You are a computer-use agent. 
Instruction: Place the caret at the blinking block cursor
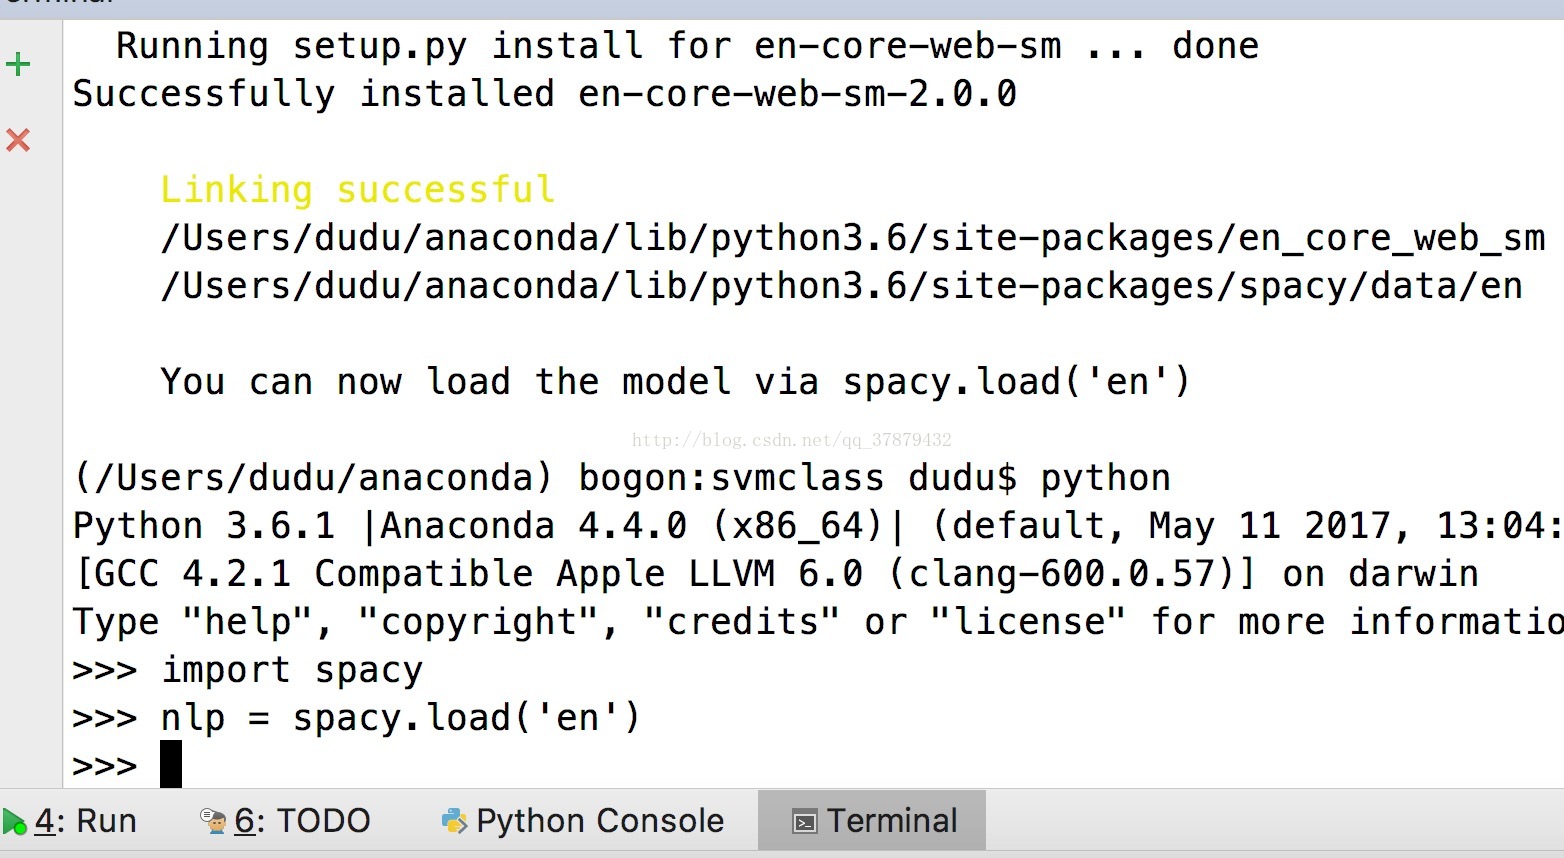click(171, 764)
